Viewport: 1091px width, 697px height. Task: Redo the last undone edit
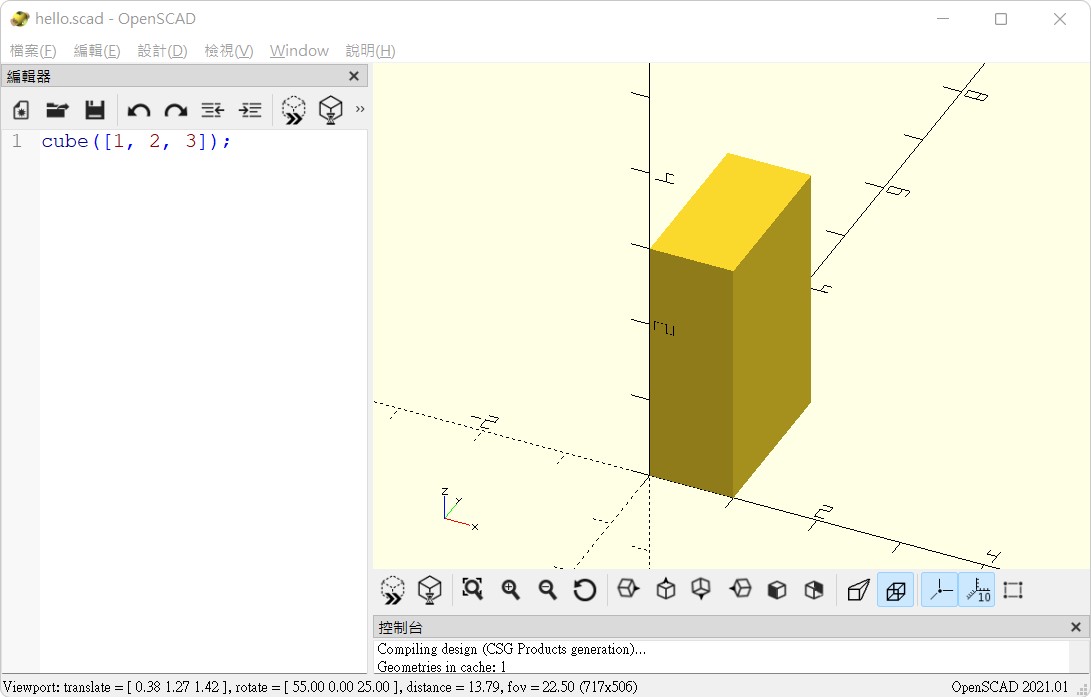175,110
